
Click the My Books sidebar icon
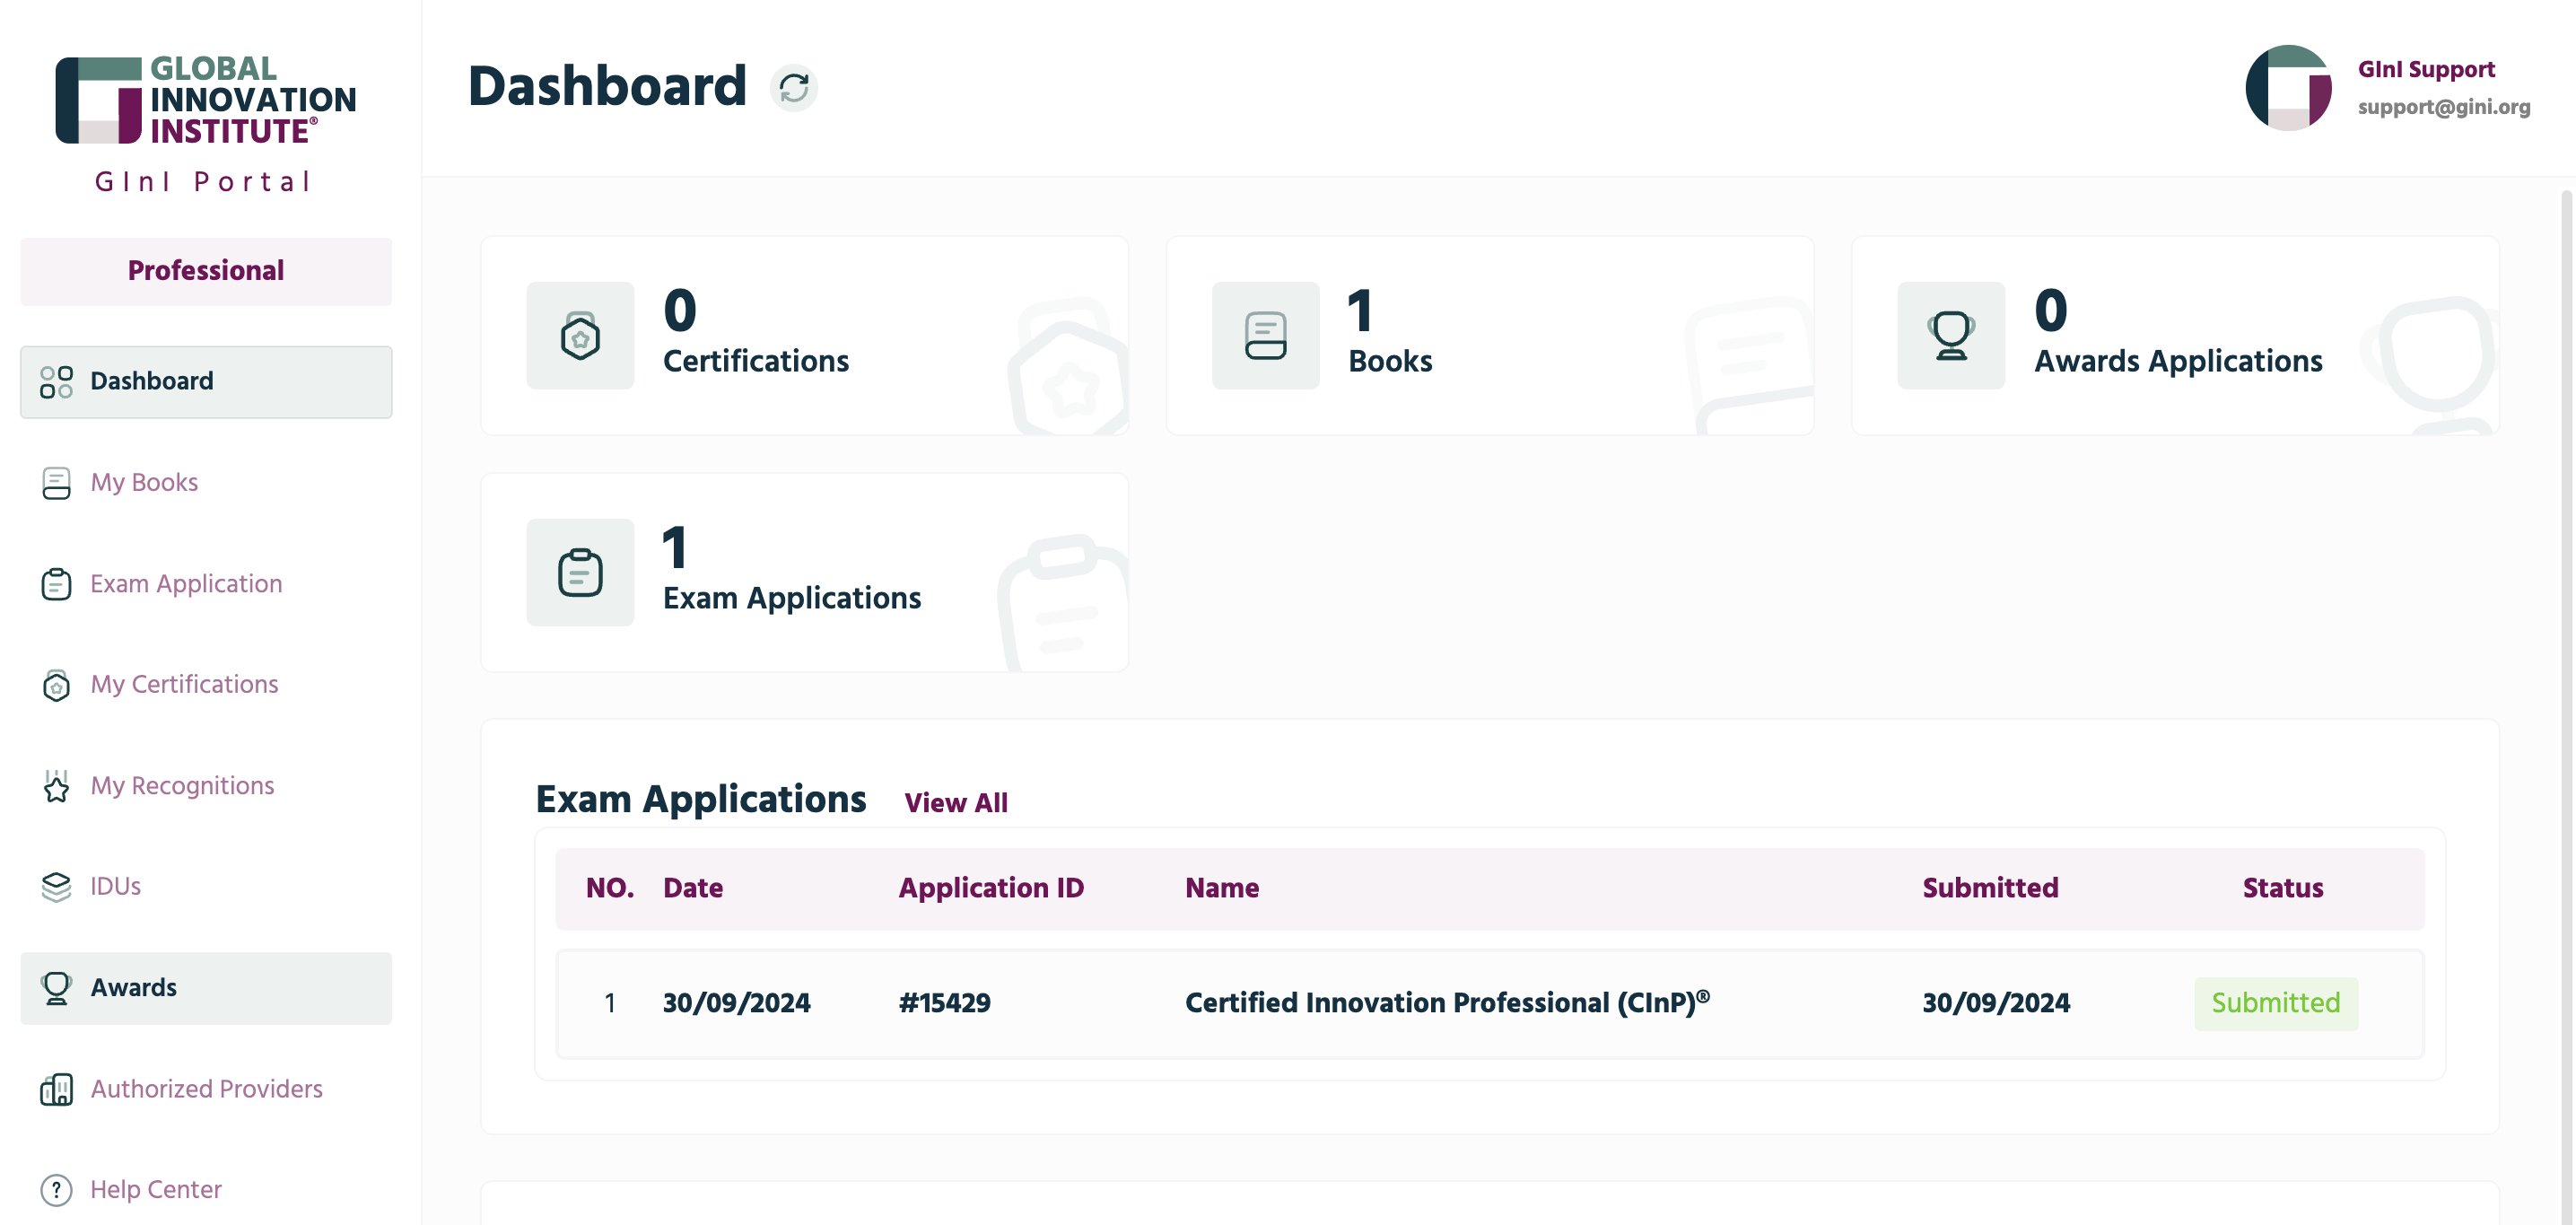point(56,483)
